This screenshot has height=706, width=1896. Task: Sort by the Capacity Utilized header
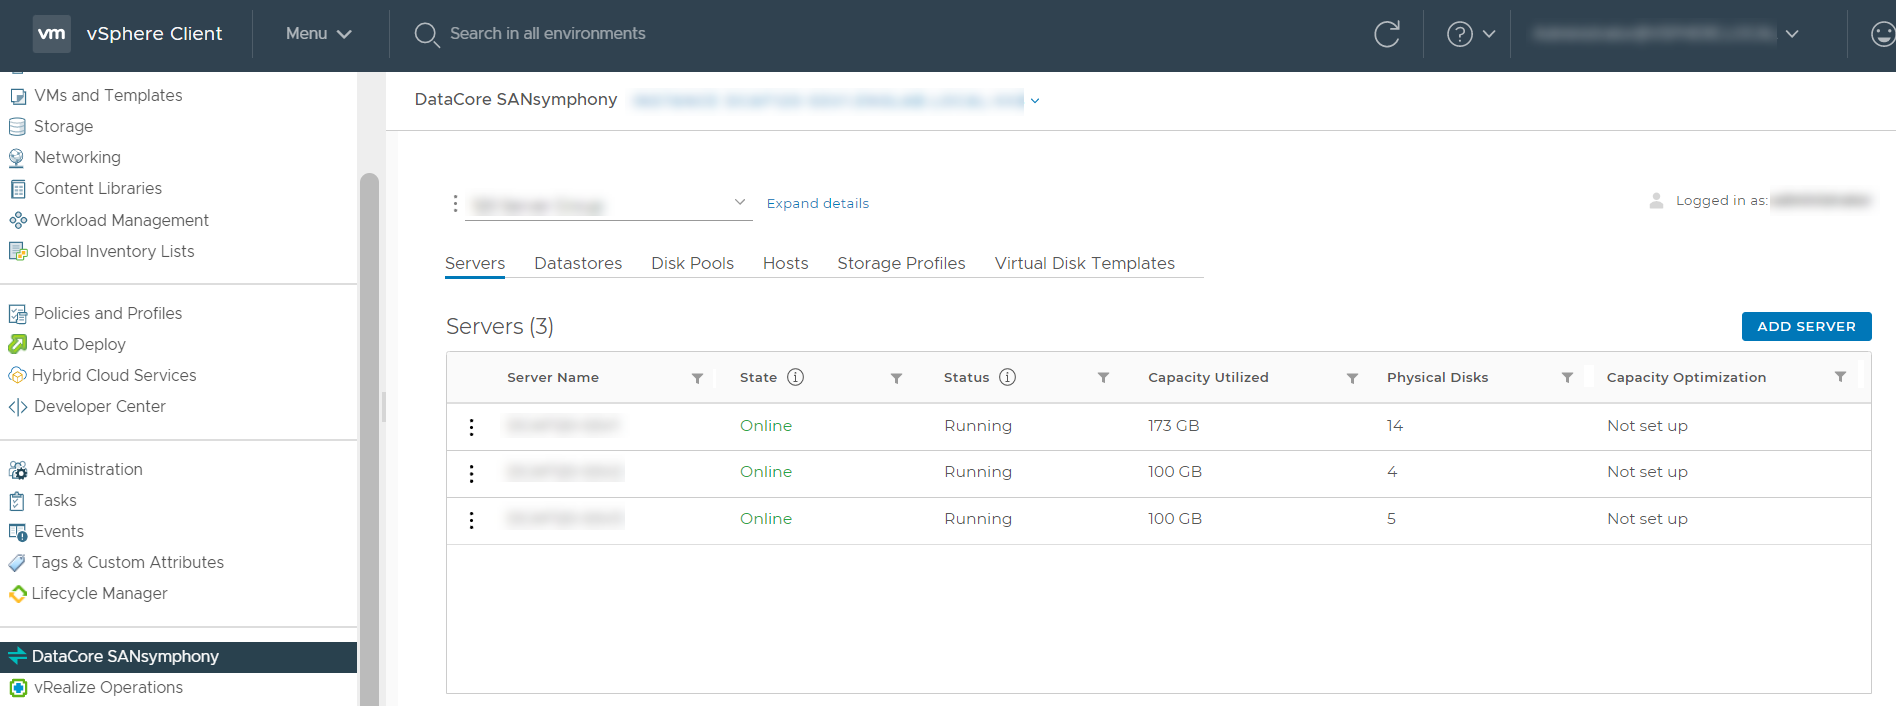(x=1208, y=378)
